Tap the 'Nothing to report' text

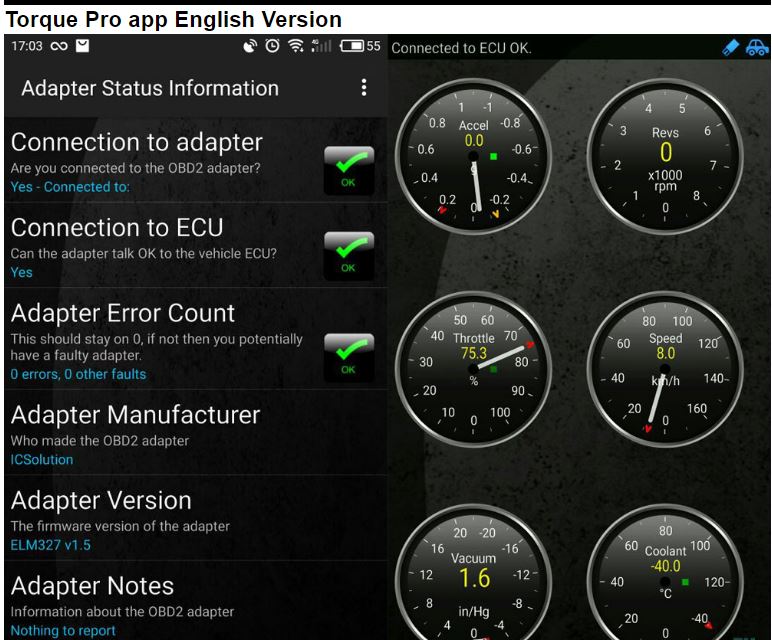tap(63, 630)
